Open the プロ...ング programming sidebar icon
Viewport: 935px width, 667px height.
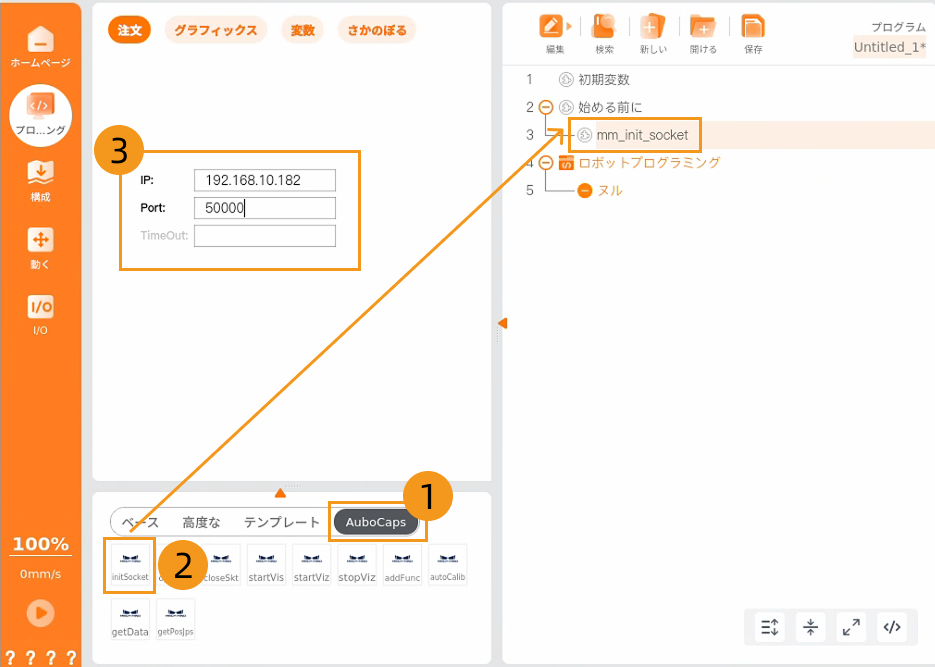[40, 115]
